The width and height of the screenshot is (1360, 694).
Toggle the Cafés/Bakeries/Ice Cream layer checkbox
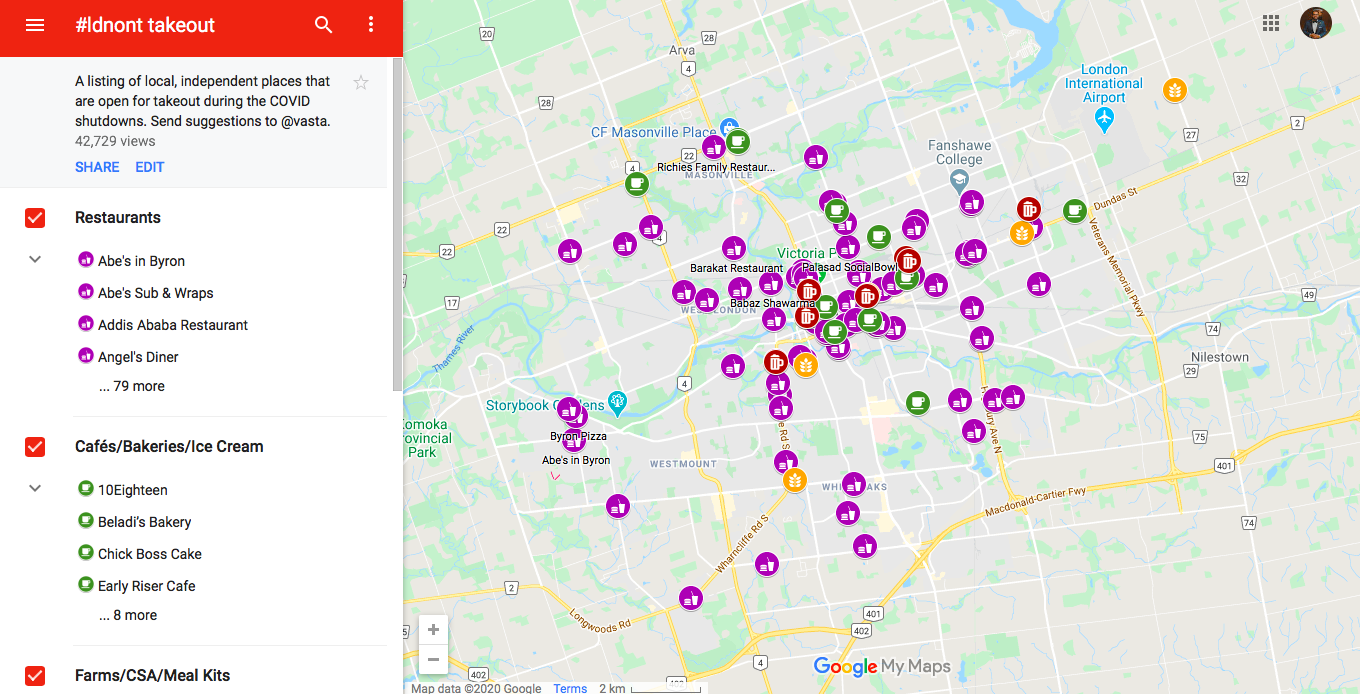click(x=35, y=447)
